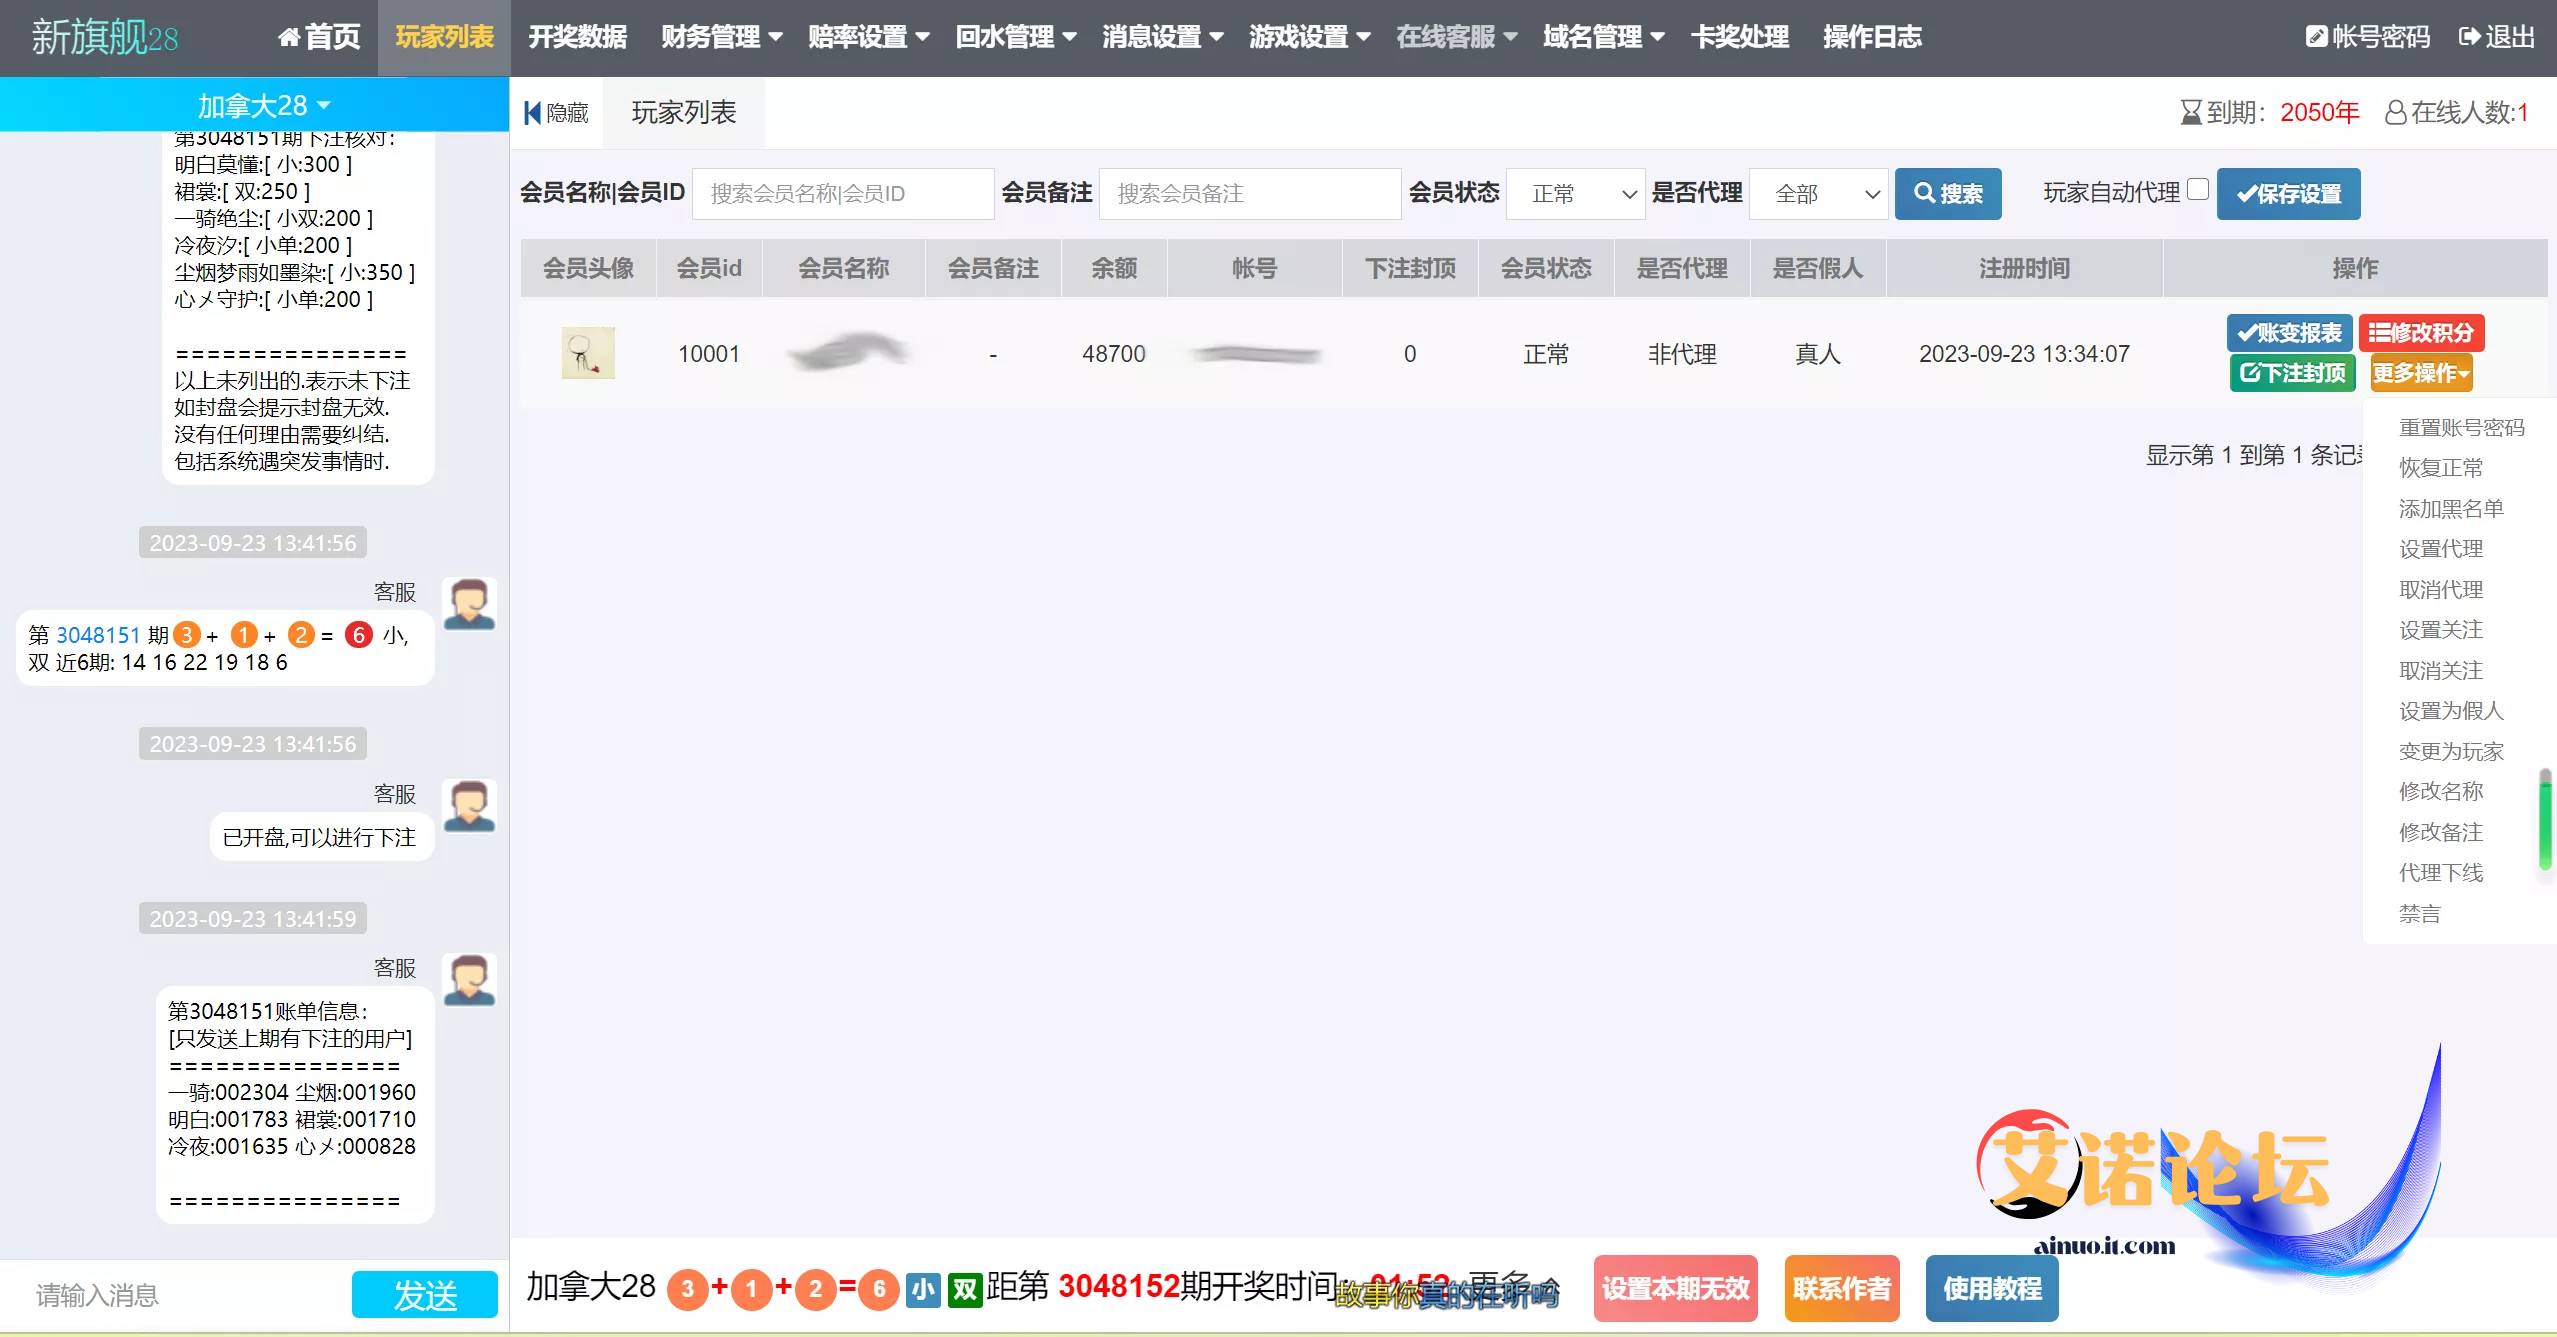This screenshot has width=2557, height=1337.
Task: Click the 修改积分 list icon button
Action: (2420, 333)
